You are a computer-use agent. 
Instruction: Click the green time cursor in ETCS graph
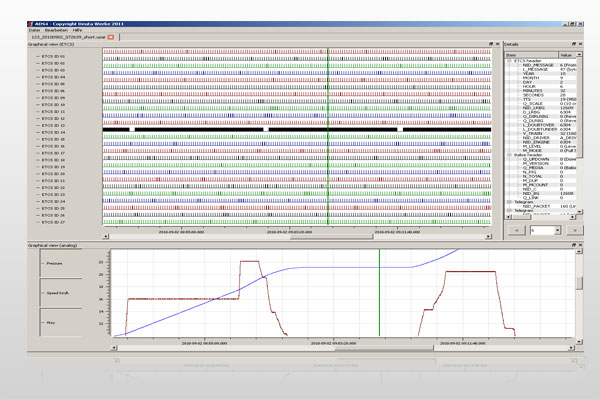tap(328, 136)
